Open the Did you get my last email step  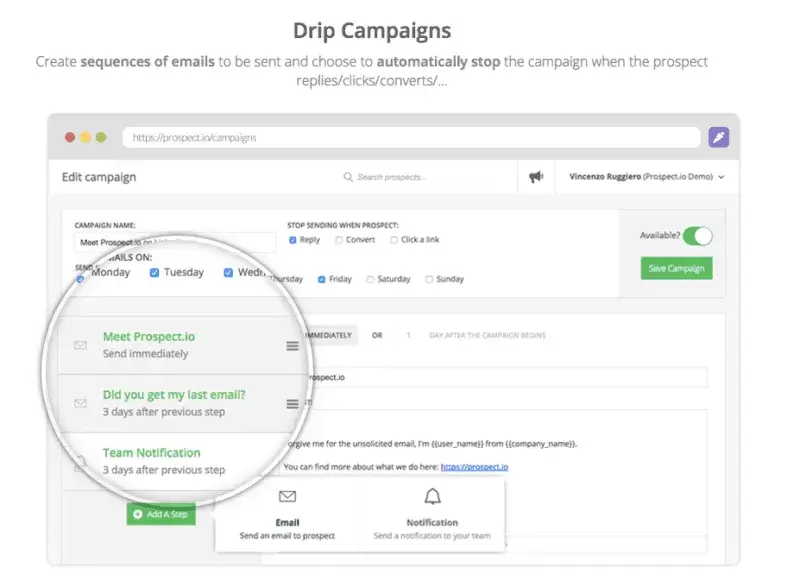click(174, 395)
